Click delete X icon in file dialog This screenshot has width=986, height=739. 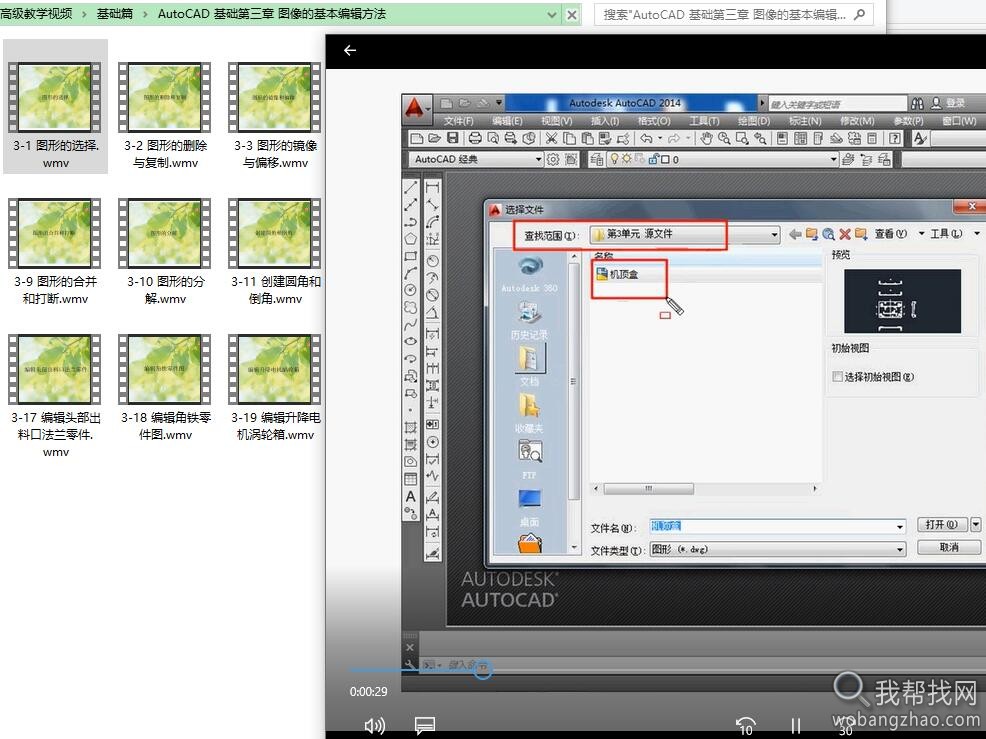pos(845,235)
